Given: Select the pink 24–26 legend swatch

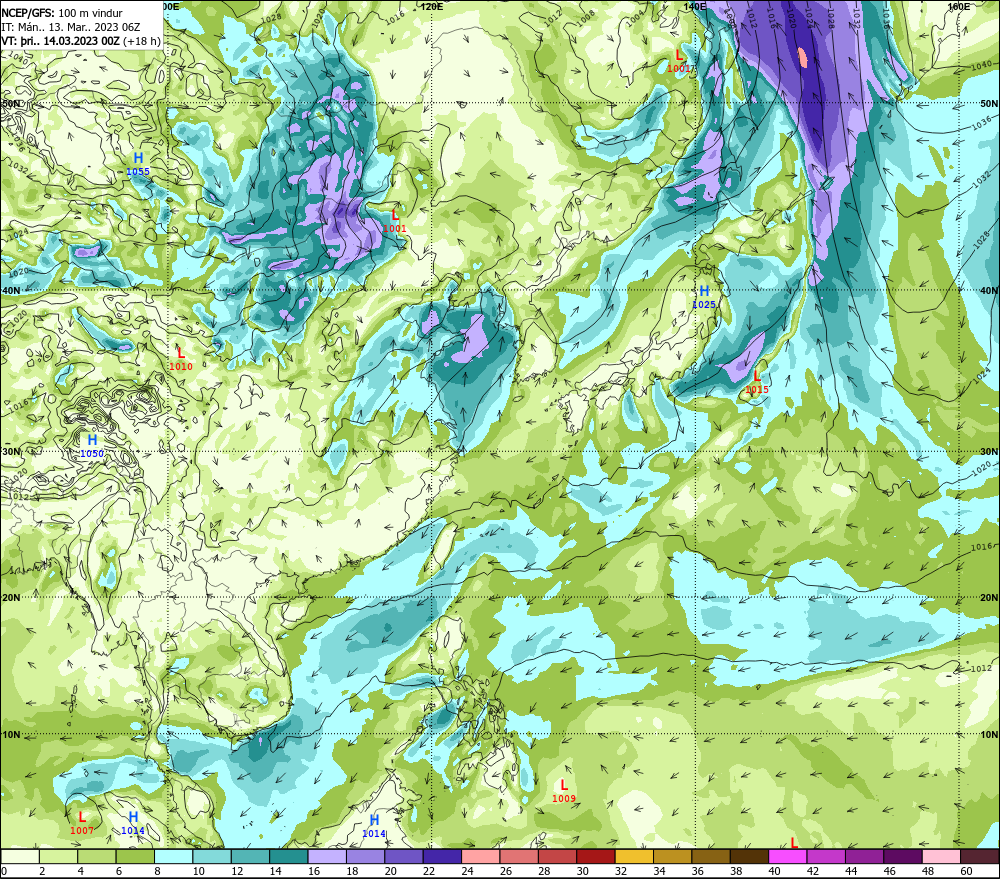Looking at the screenshot, I should 481,856.
